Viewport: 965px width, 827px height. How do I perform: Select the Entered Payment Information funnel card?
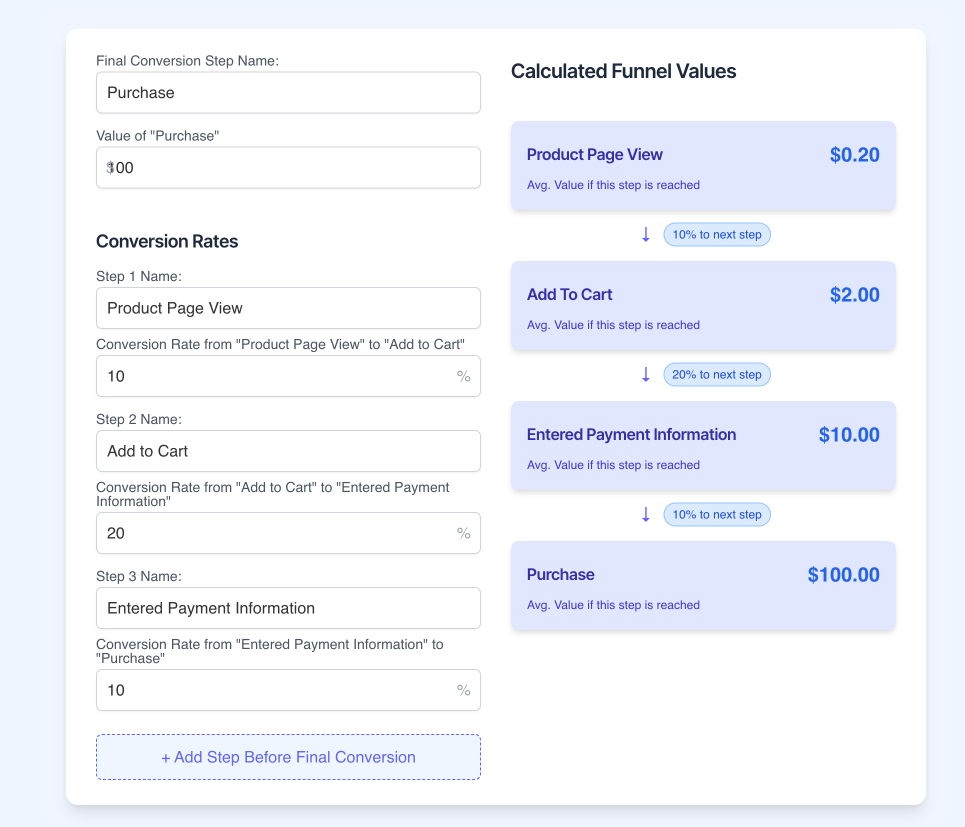click(x=703, y=446)
